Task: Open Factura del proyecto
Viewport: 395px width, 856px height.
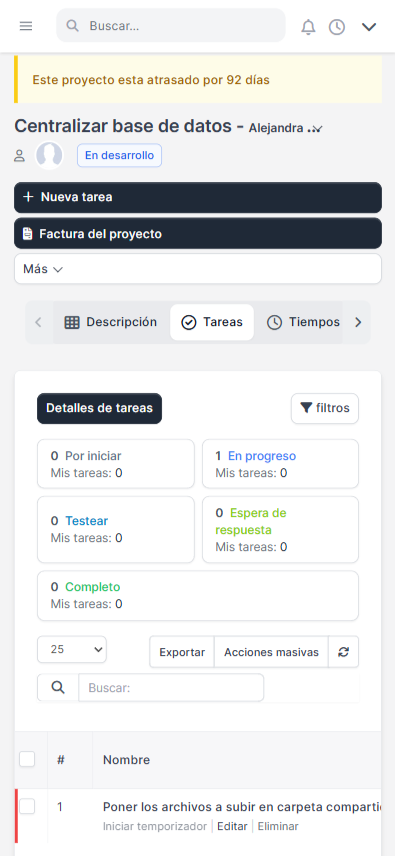Action: [198, 234]
